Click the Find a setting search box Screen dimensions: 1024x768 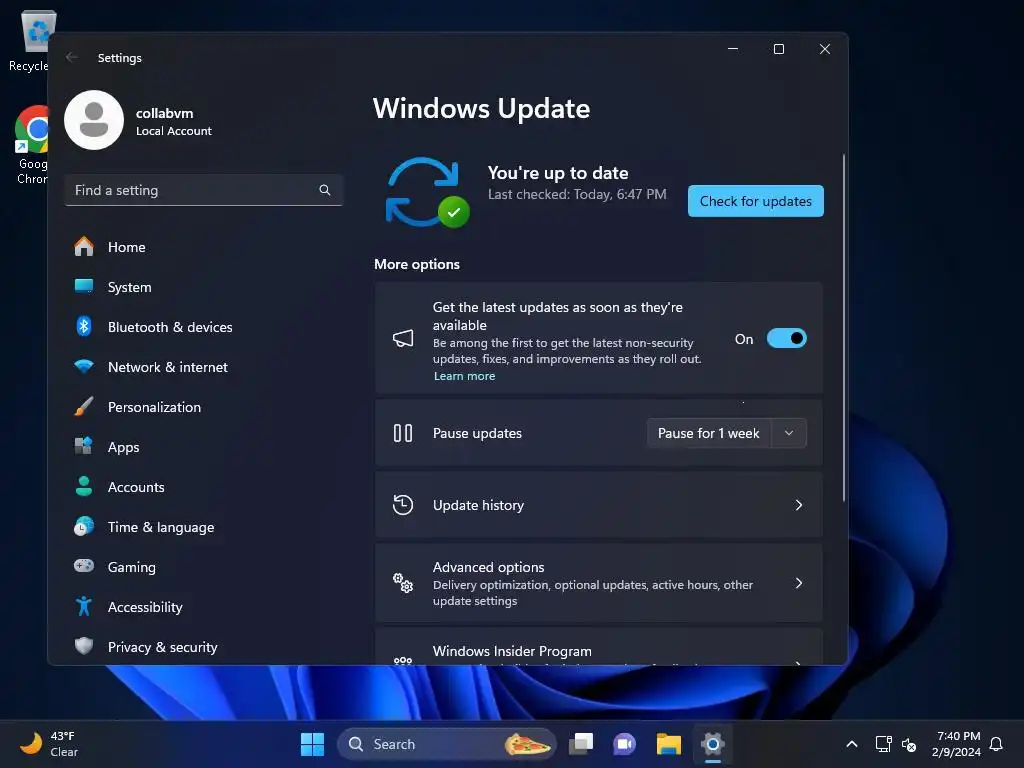click(x=204, y=190)
